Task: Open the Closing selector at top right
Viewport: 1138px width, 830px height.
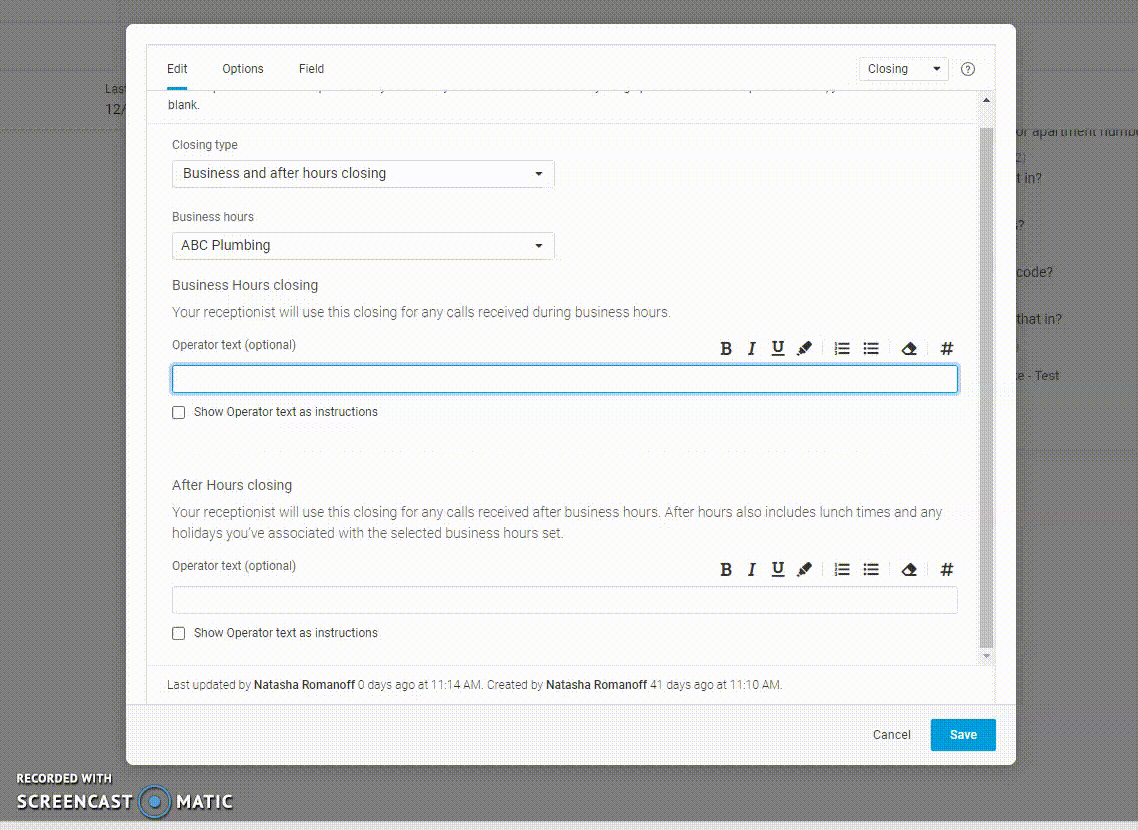Action: point(903,69)
